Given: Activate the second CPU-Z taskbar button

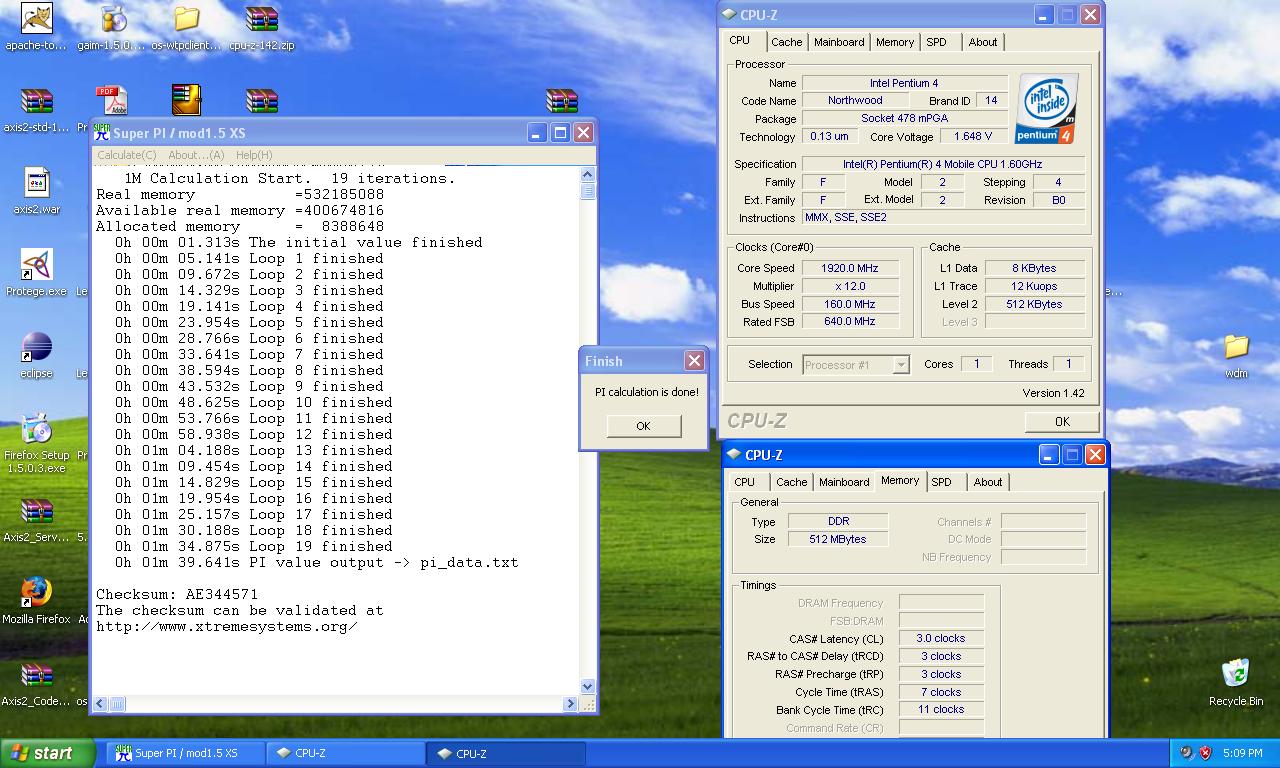Looking at the screenshot, I should point(507,753).
